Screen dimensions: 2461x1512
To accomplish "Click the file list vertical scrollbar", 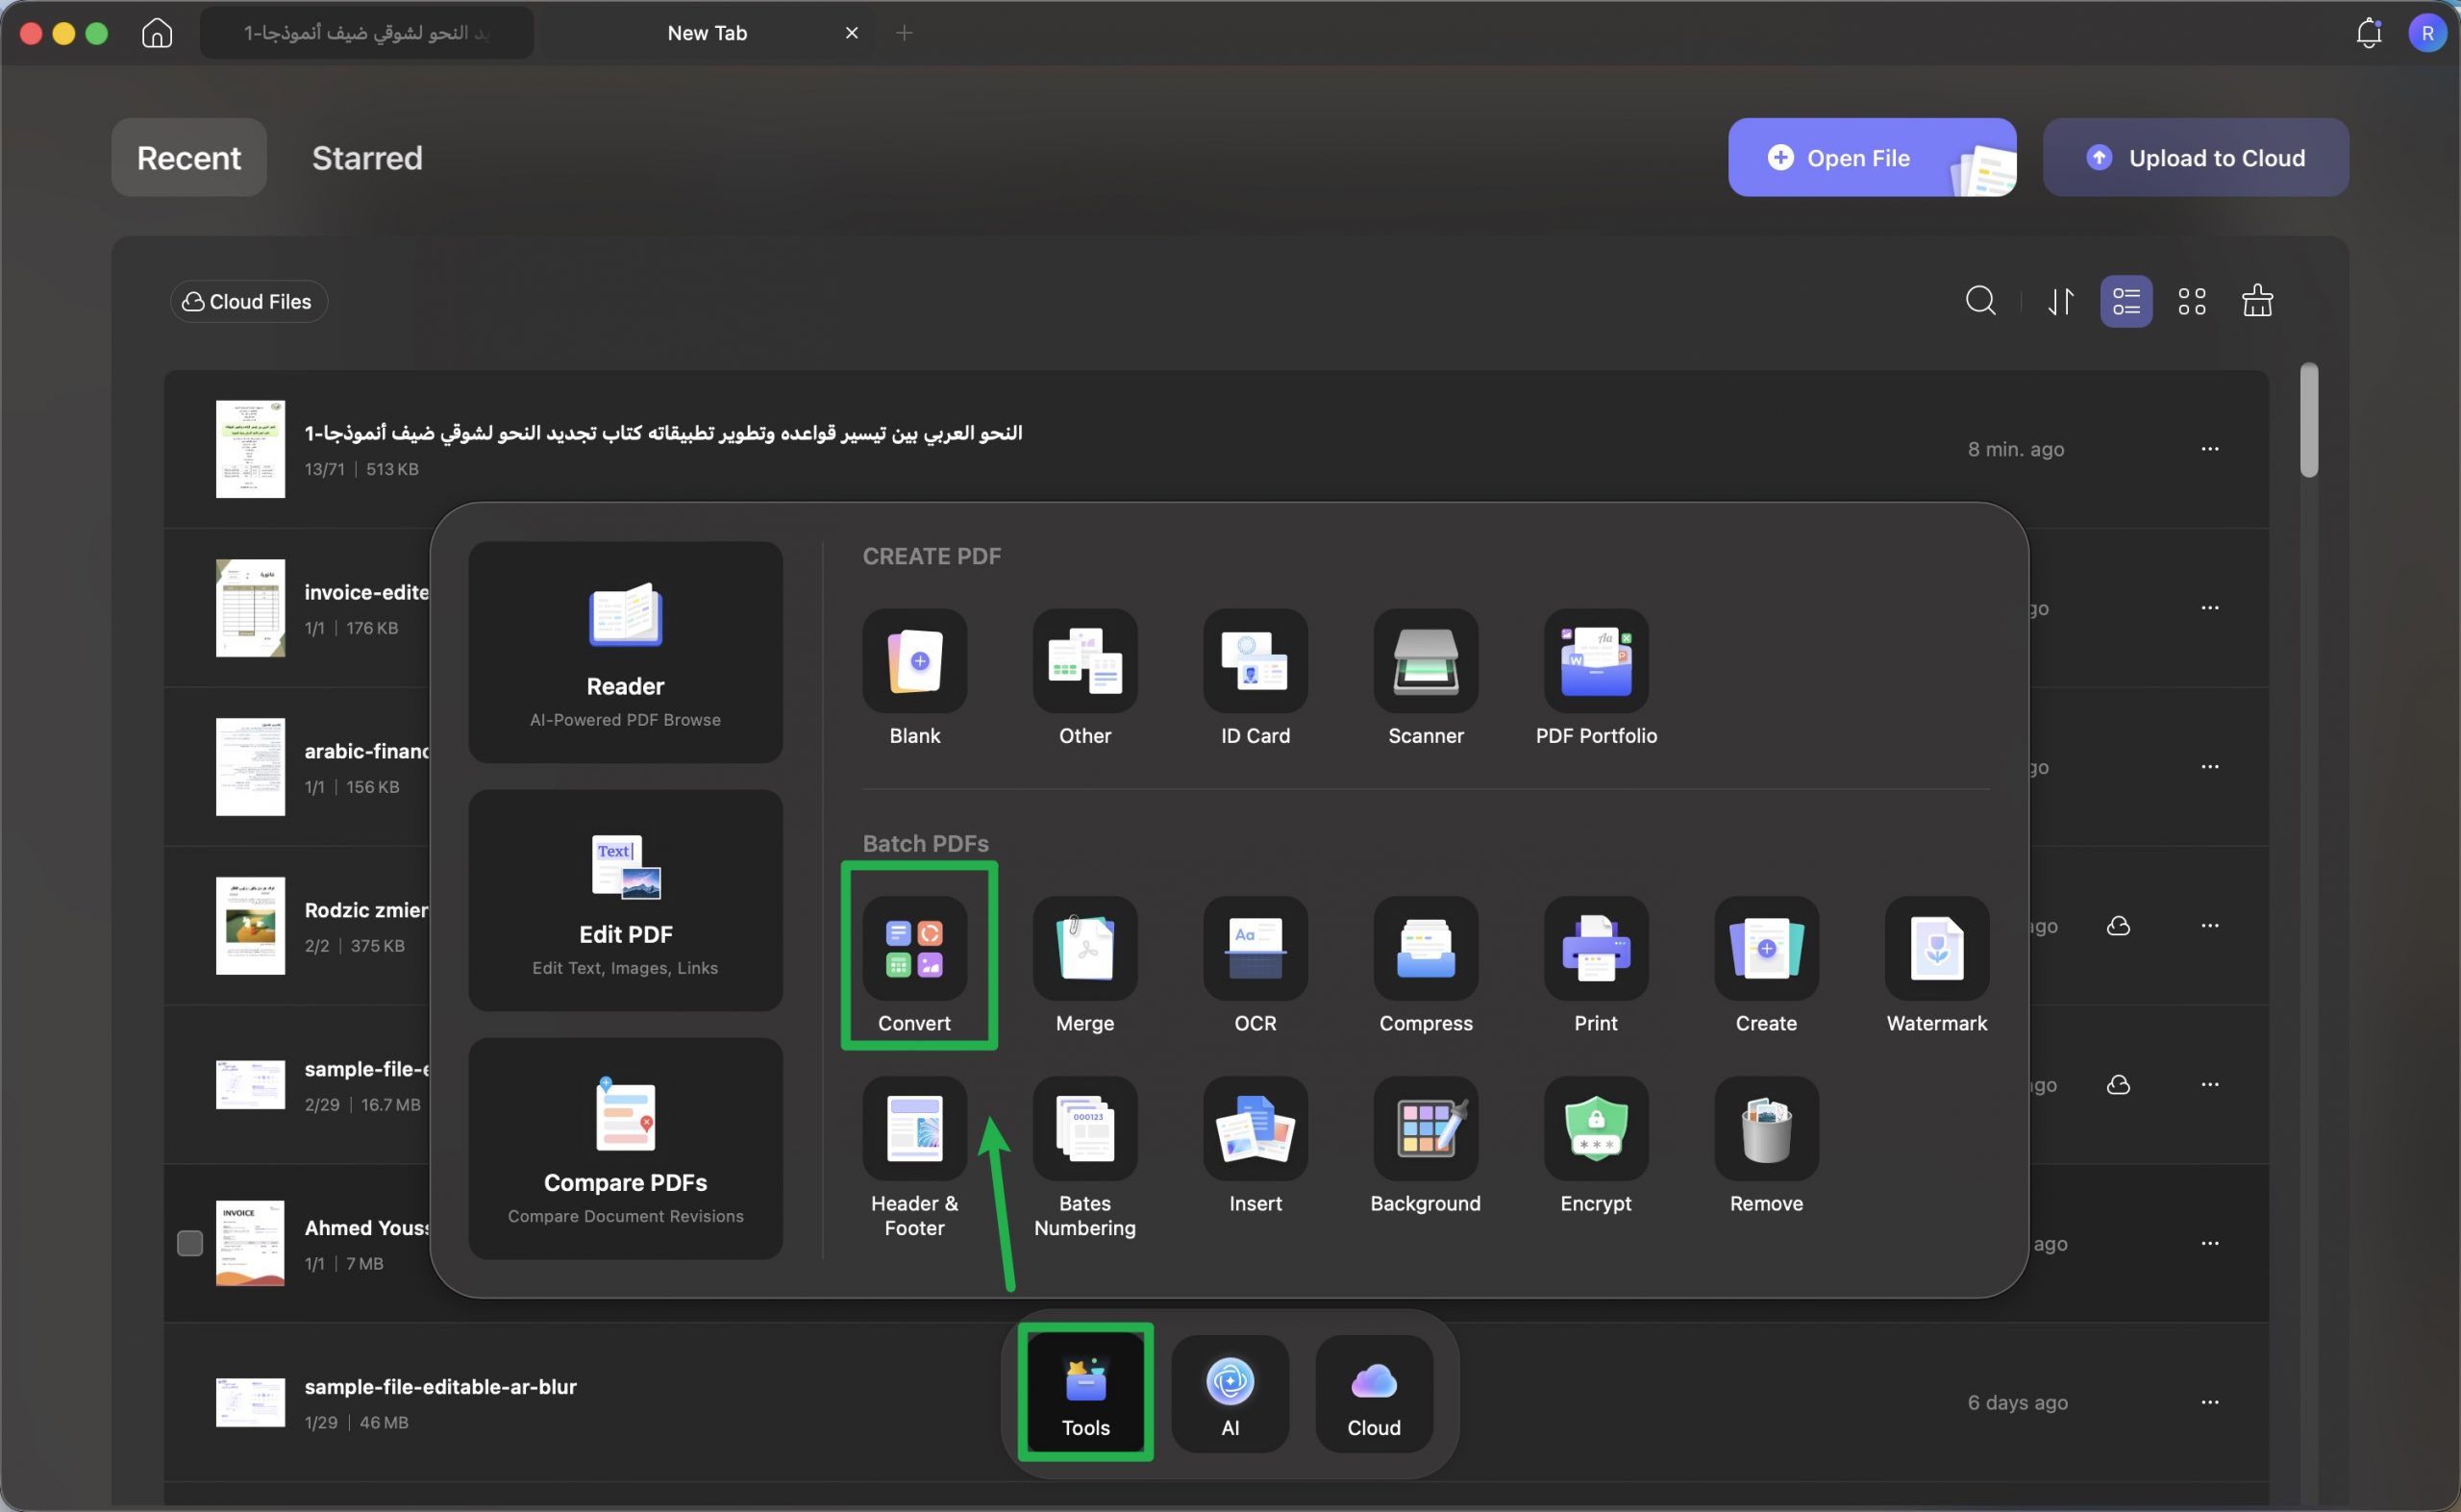I will [2308, 420].
